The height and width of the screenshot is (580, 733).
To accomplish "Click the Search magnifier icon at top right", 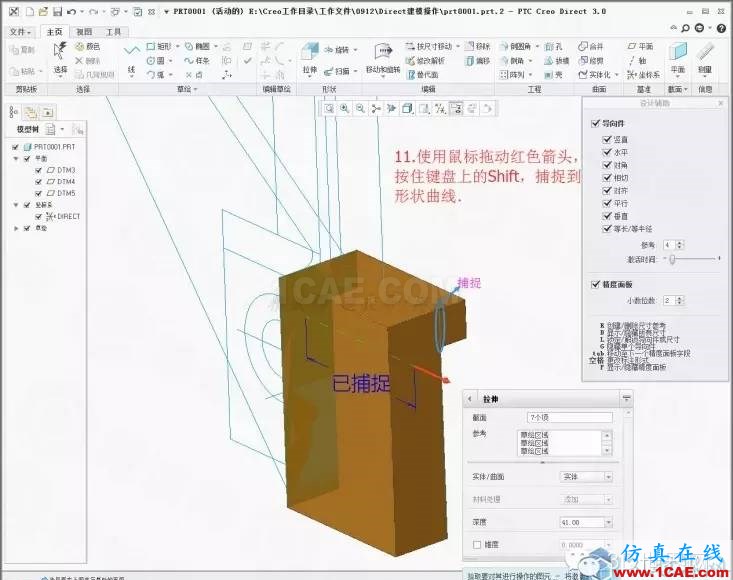I will pos(686,28).
